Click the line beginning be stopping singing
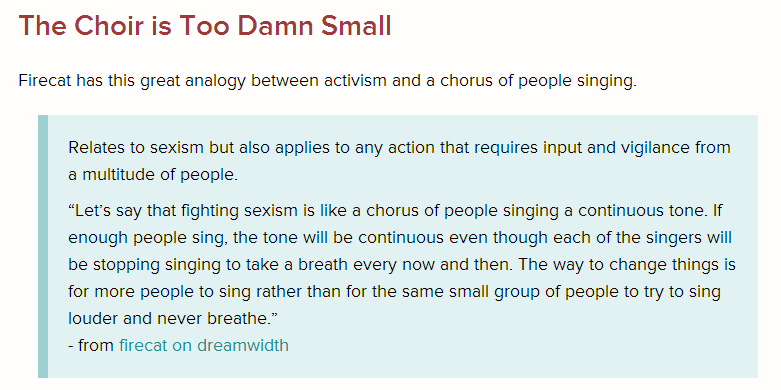This screenshot has width=781, height=390. point(402,264)
